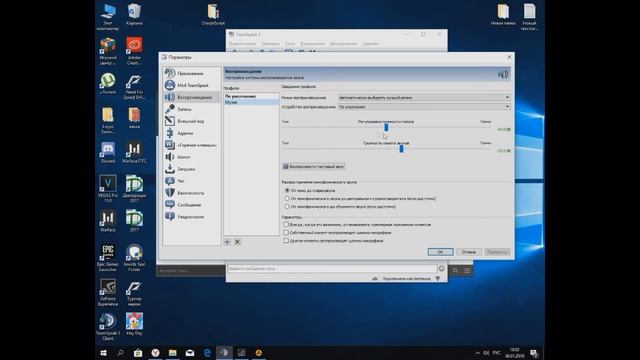The image size is (640, 360).
Task: Select the mono to stereo radio option
Action: click(287, 191)
